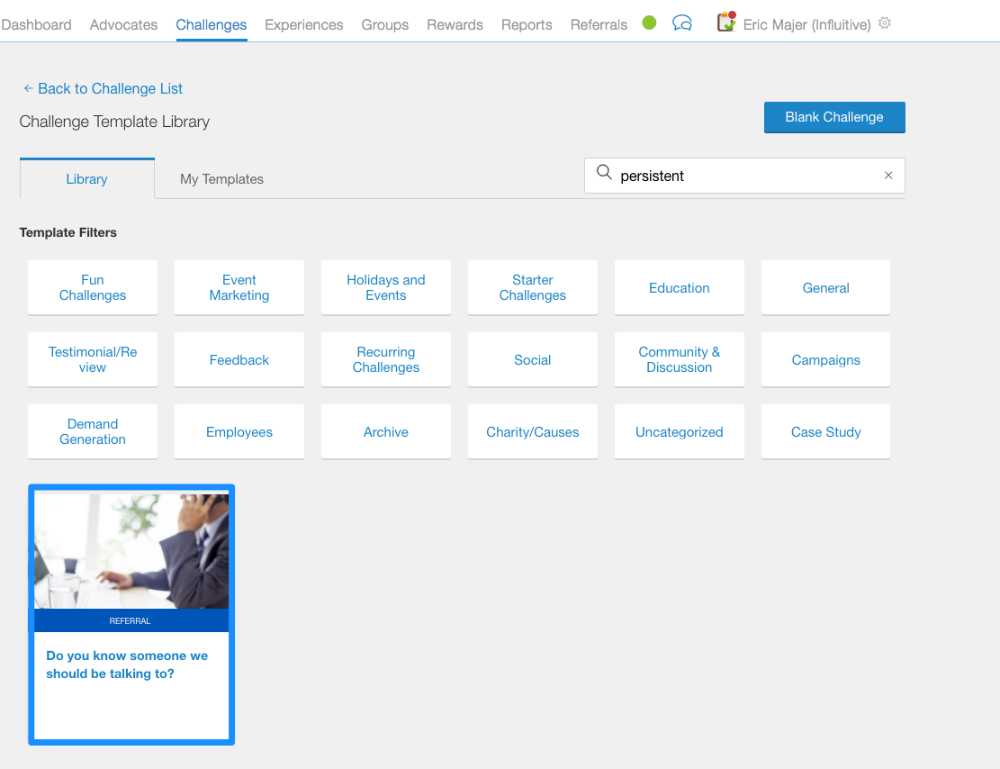Filter by Fun Challenges
Image resolution: width=1000 pixels, height=769 pixels.
(92, 288)
